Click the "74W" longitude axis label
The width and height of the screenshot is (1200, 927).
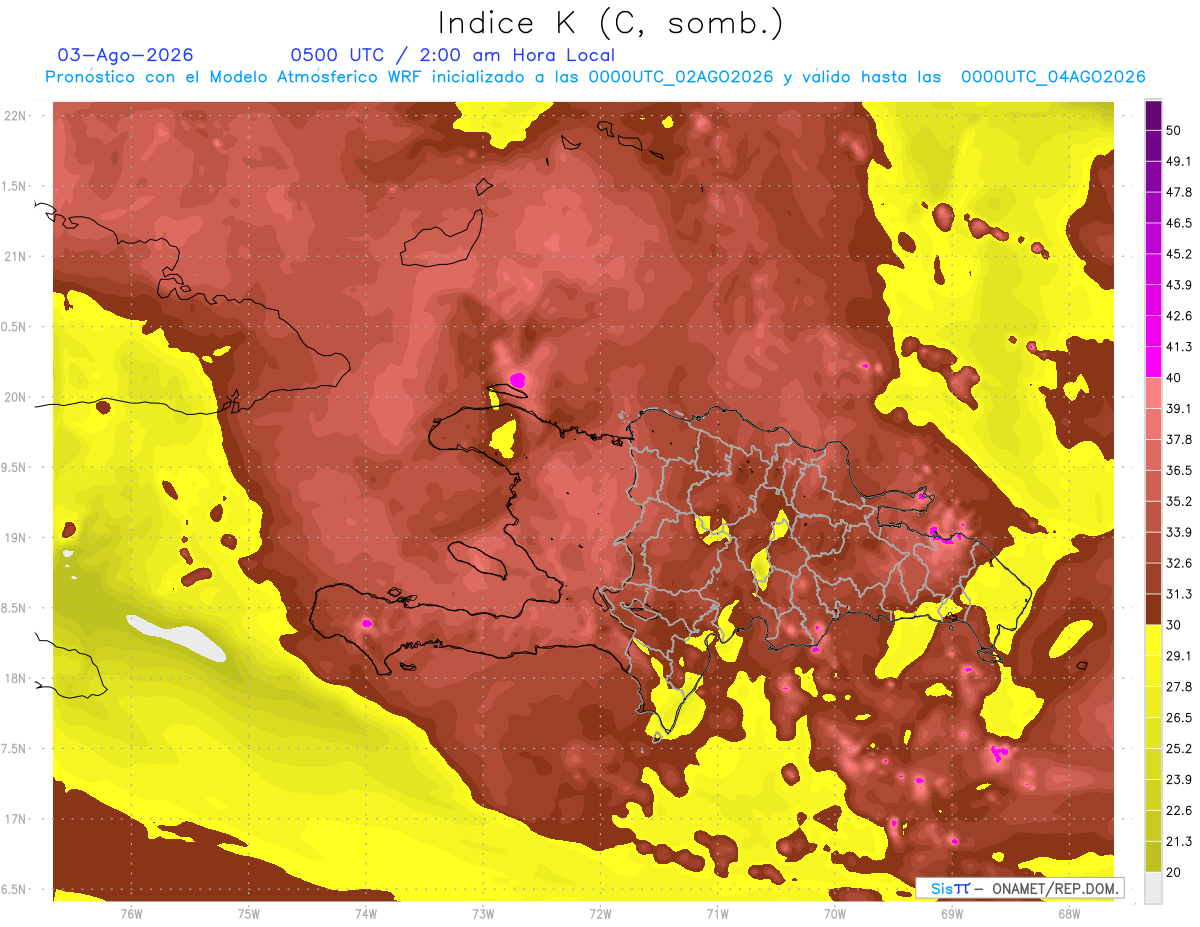366,914
